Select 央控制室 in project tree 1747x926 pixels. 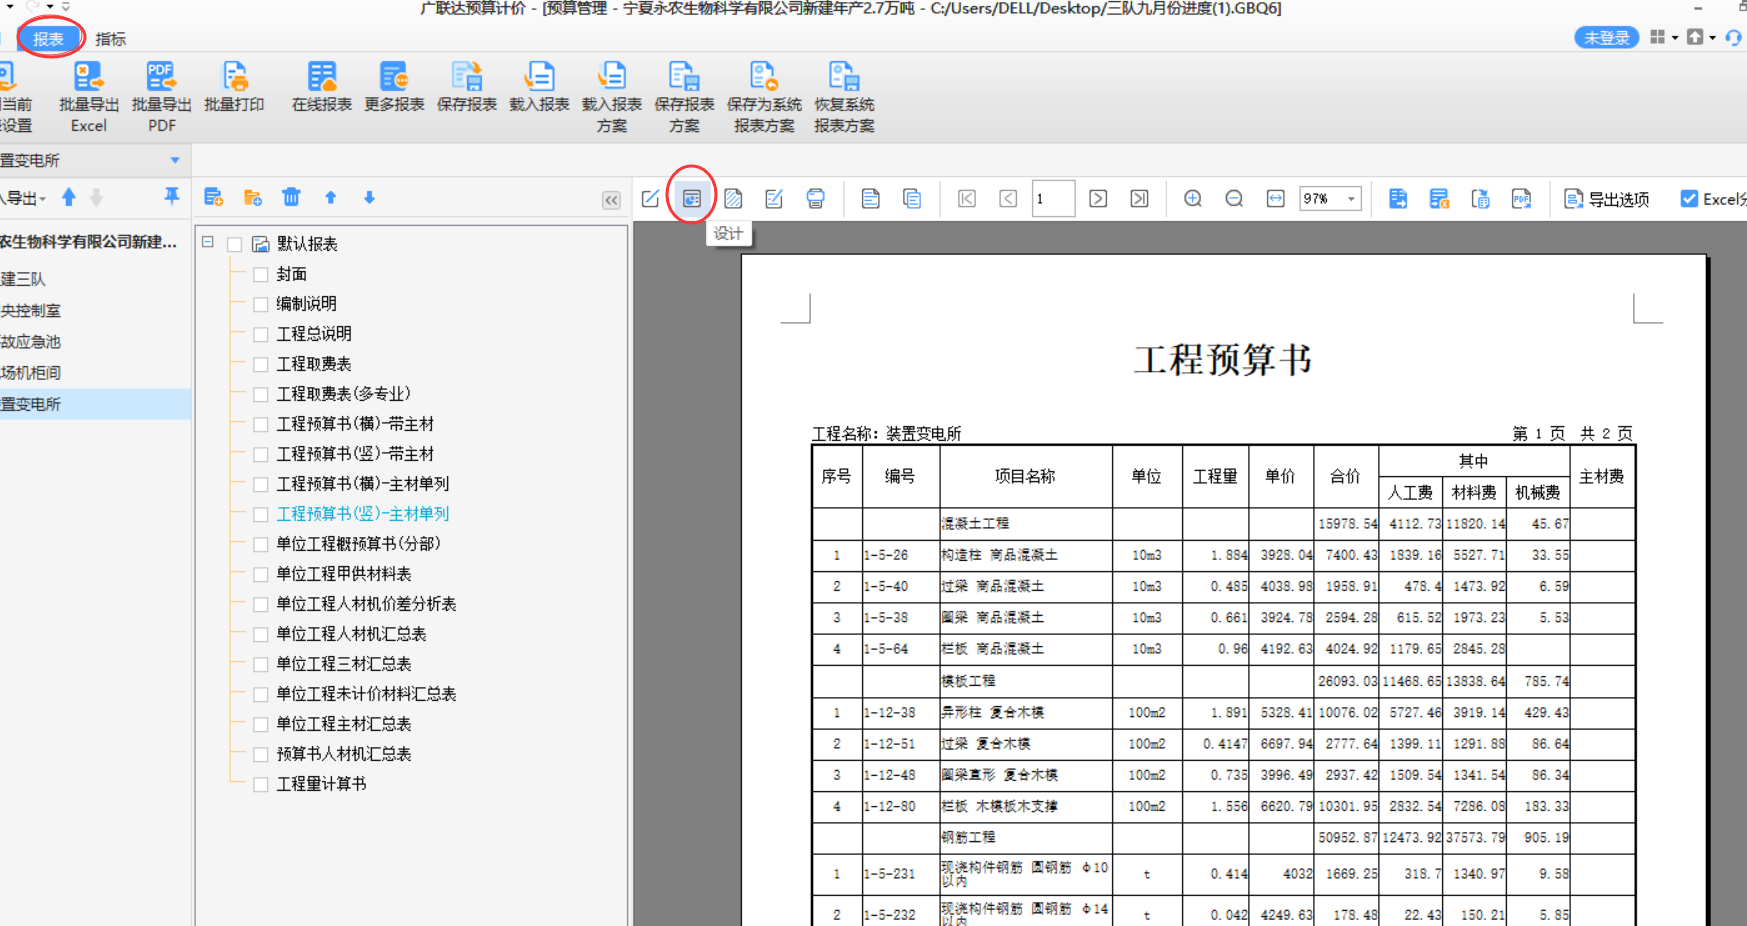pyautogui.click(x=31, y=310)
